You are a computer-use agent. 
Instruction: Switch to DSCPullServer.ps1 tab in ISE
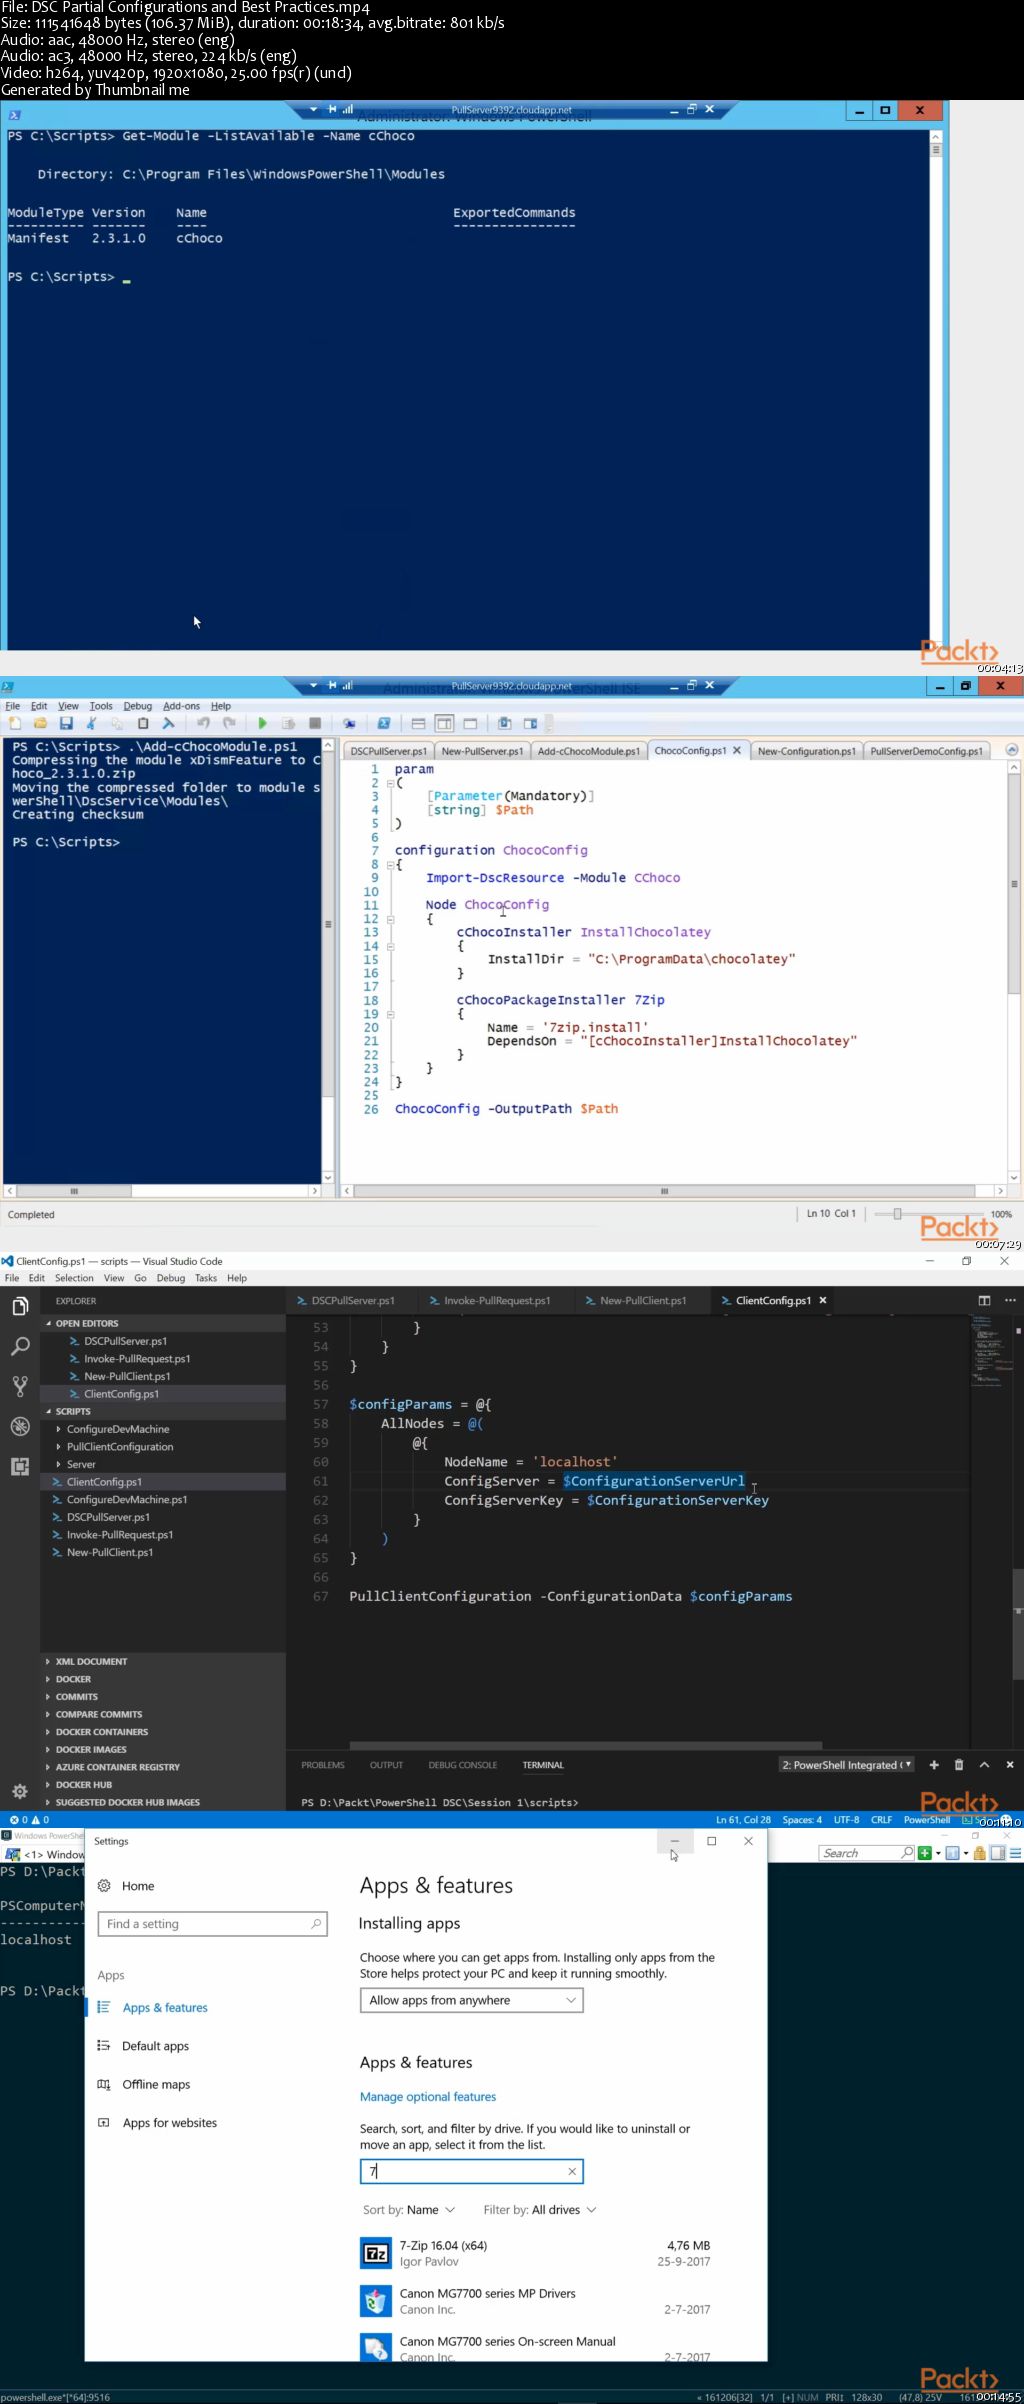pyautogui.click(x=388, y=751)
